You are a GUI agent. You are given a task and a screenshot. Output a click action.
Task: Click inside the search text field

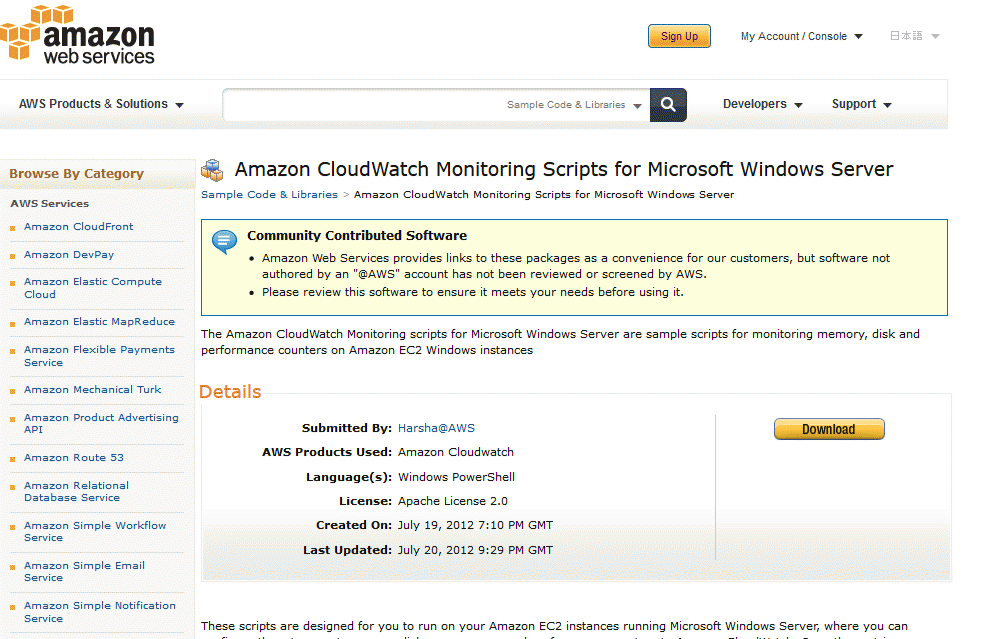(364, 105)
